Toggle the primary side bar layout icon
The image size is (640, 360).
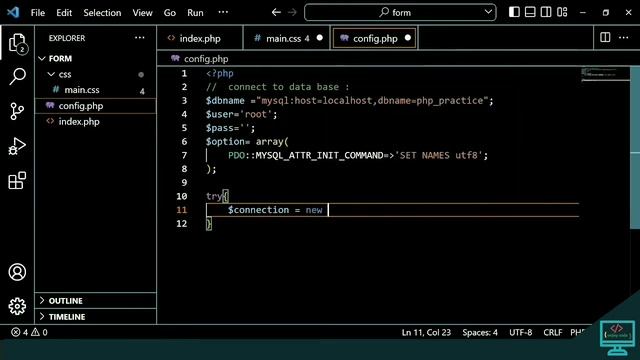(x=514, y=12)
